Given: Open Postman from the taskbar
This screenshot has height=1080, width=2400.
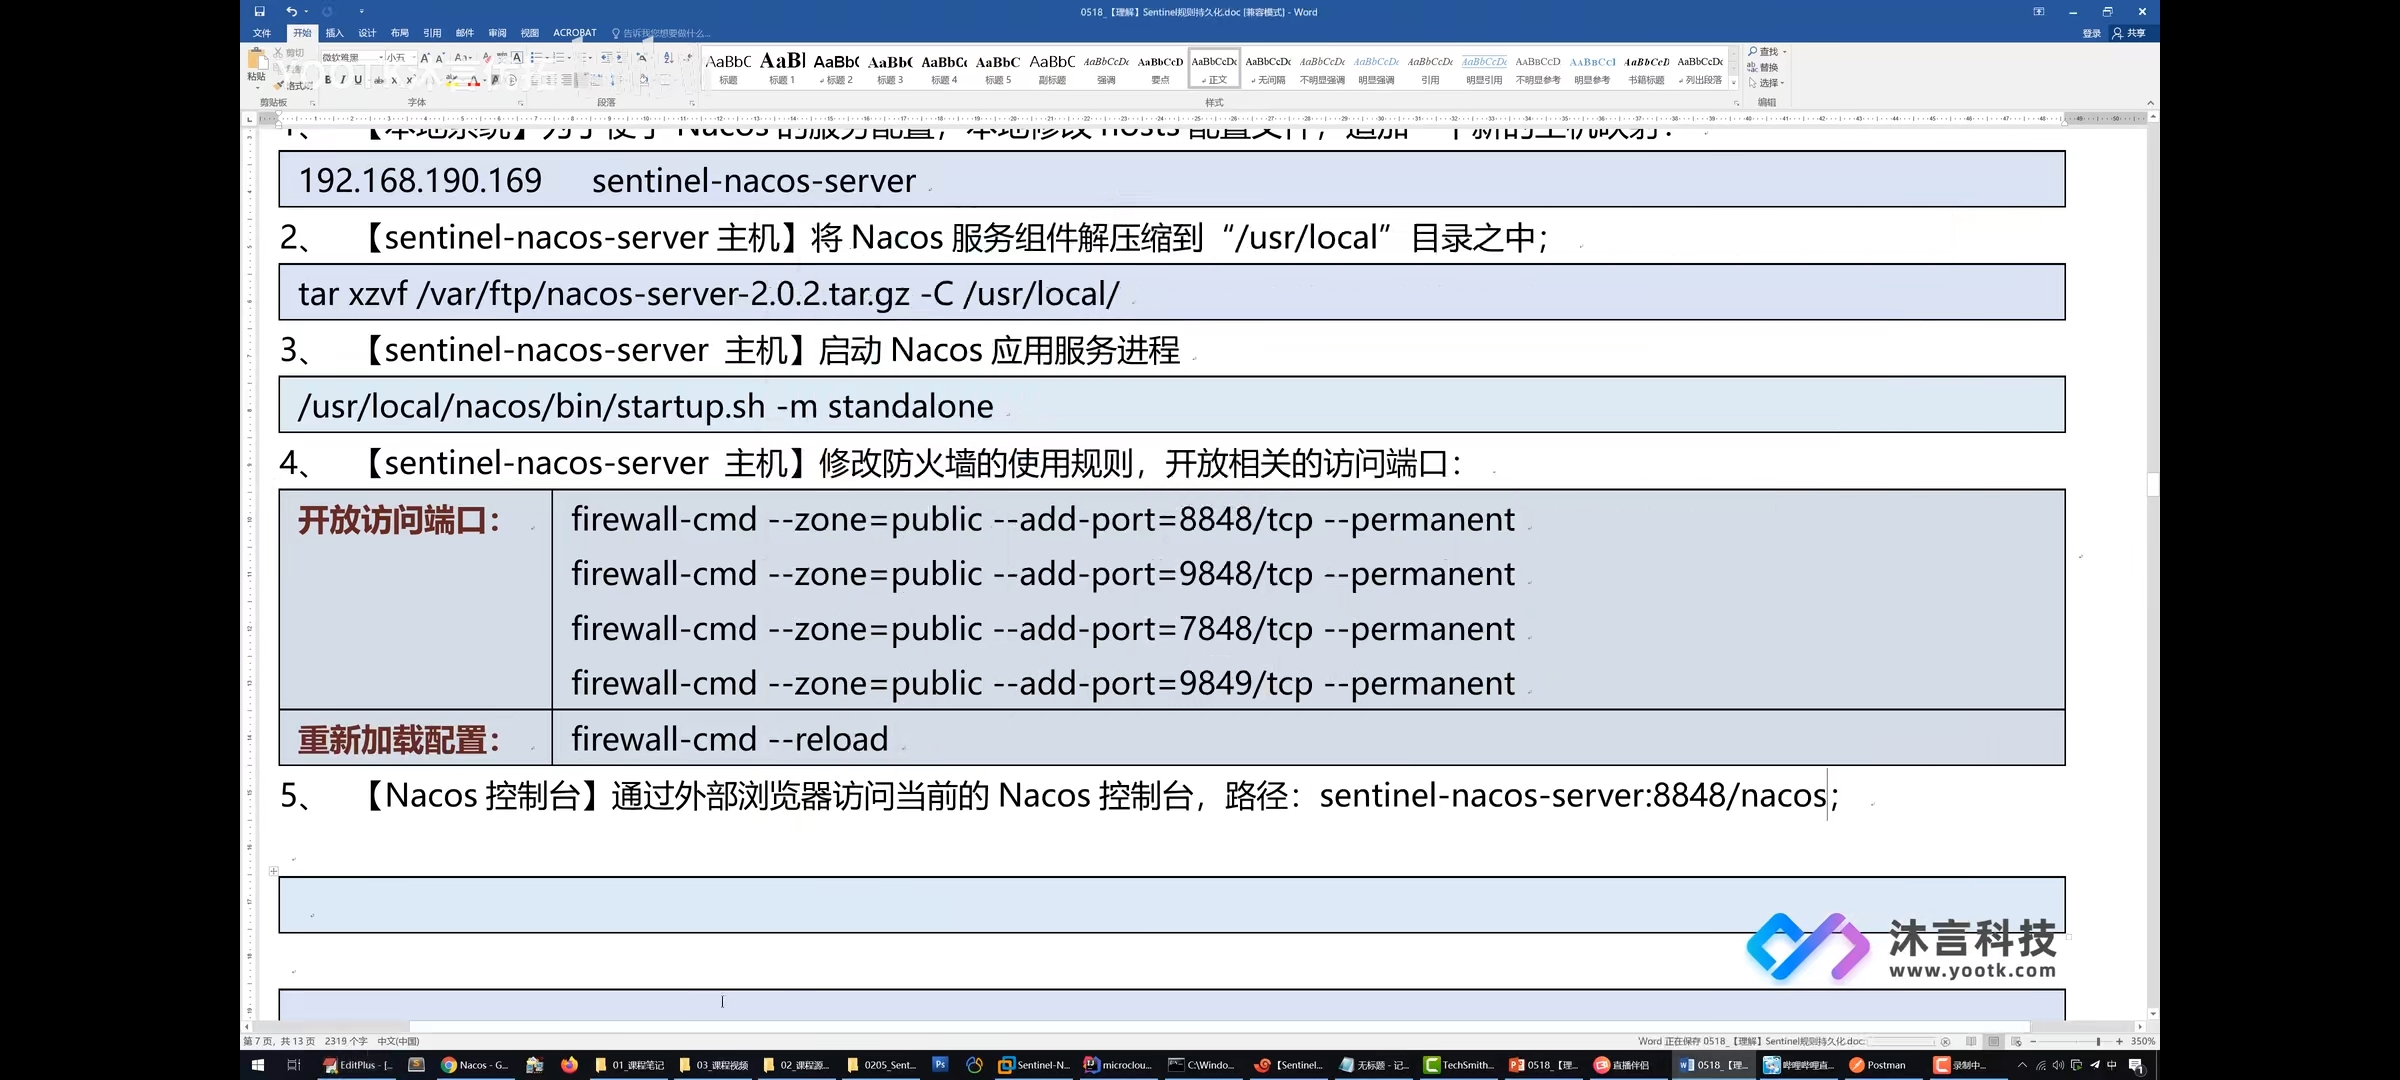Looking at the screenshot, I should pyautogui.click(x=1878, y=1065).
